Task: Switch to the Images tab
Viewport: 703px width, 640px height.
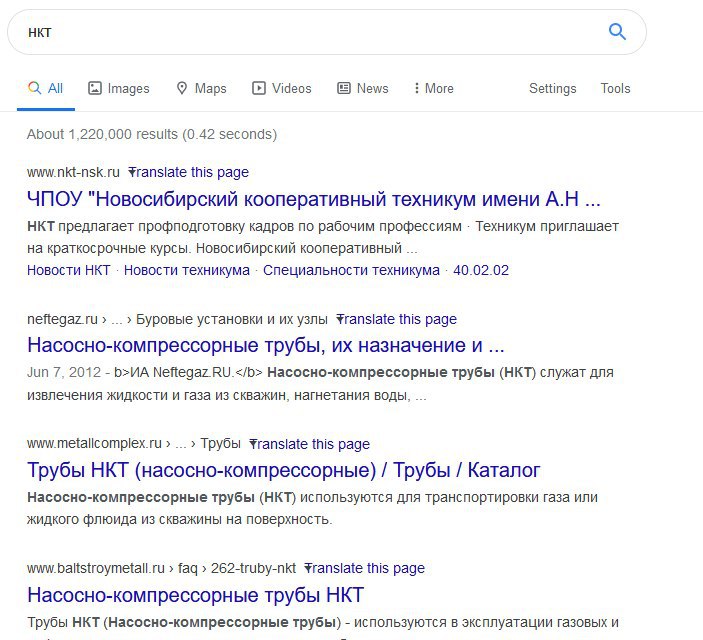Action: coord(118,88)
